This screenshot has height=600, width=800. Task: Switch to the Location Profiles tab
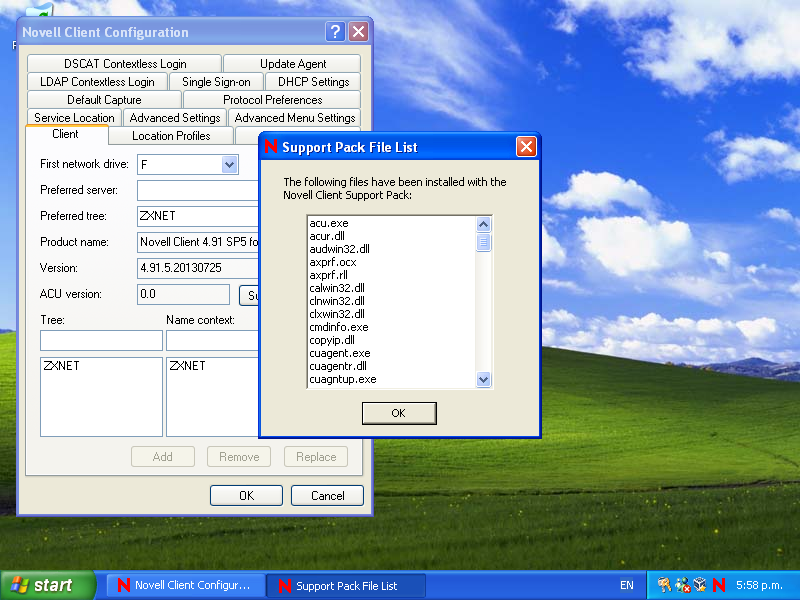coord(171,136)
